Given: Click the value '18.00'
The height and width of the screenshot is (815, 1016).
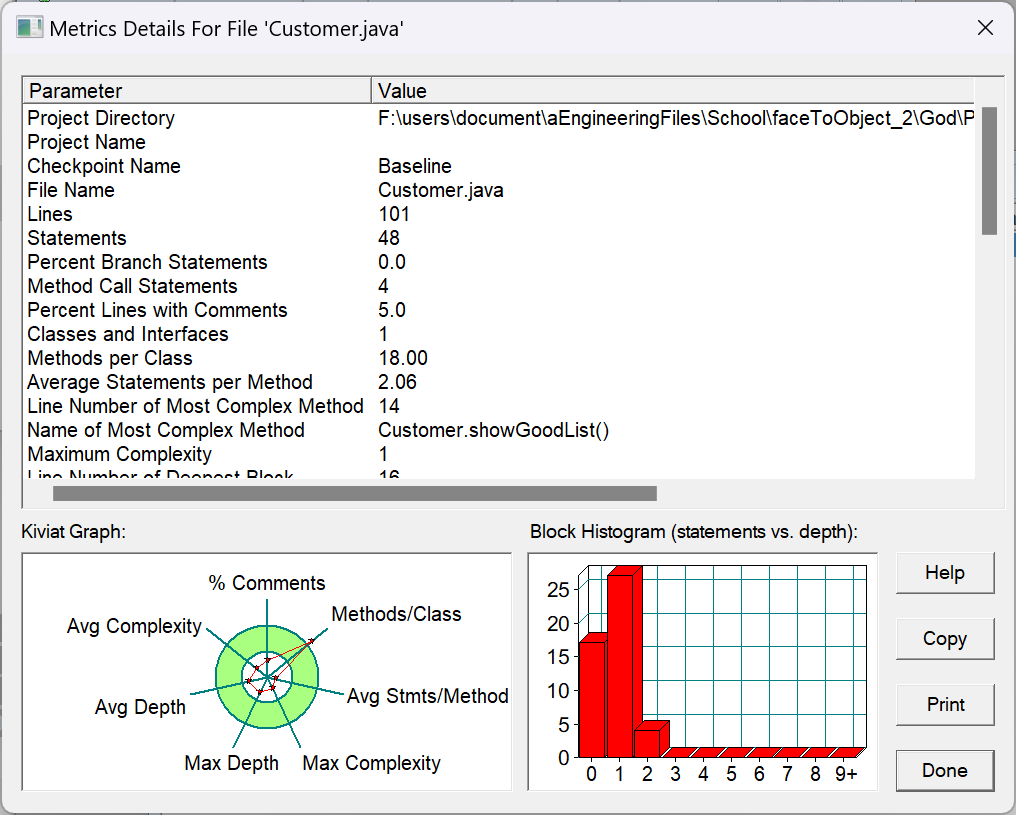Looking at the screenshot, I should coord(403,358).
